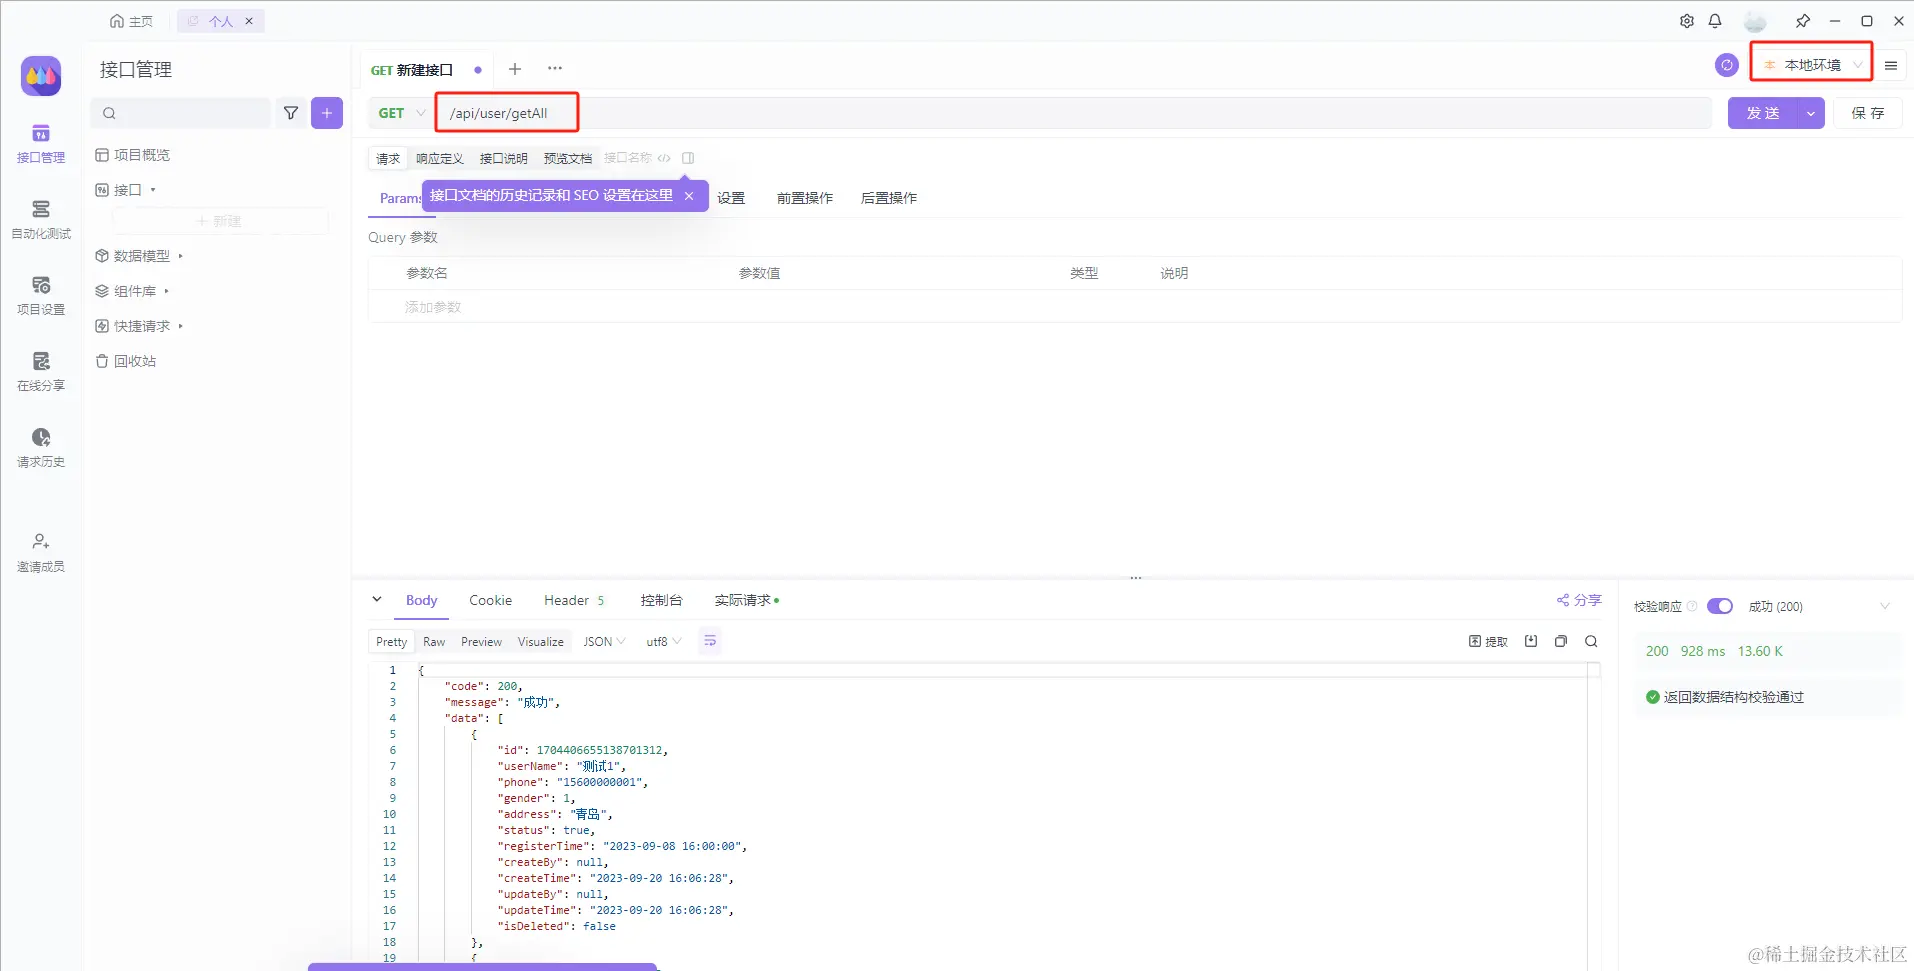
Task: Open the utf8 encoding dropdown
Action: click(664, 642)
